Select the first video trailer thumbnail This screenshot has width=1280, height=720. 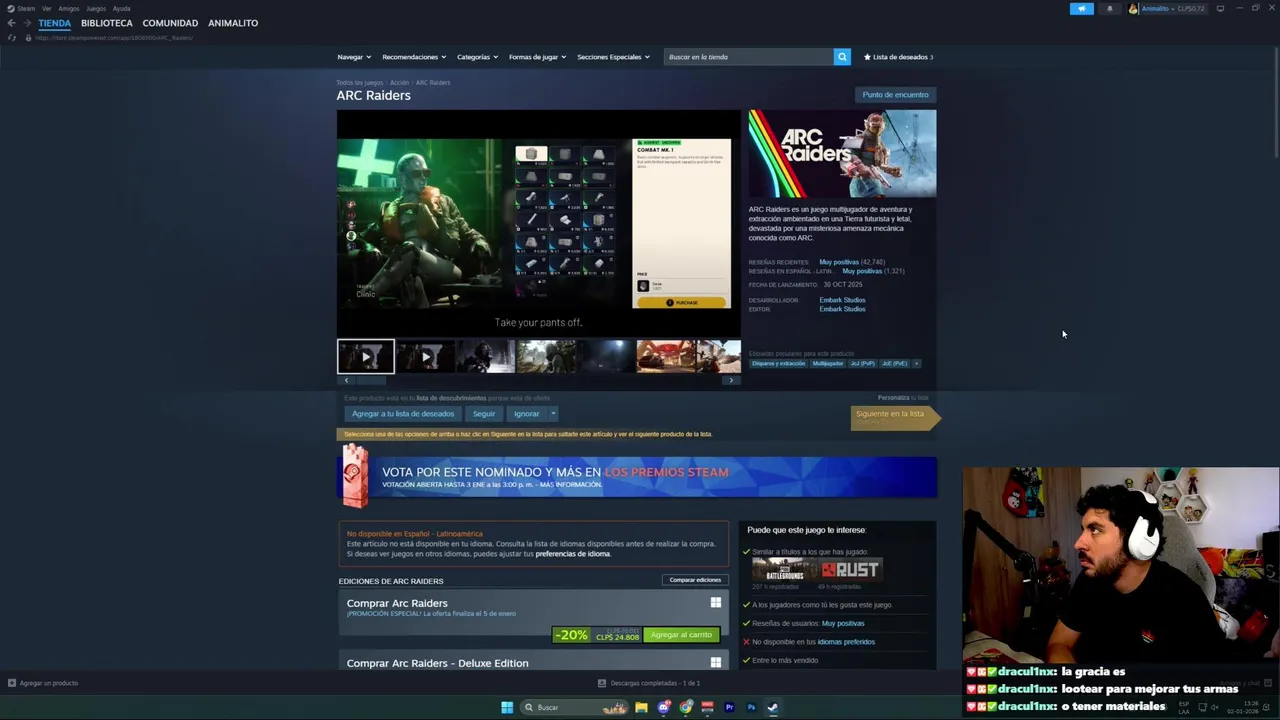(365, 356)
